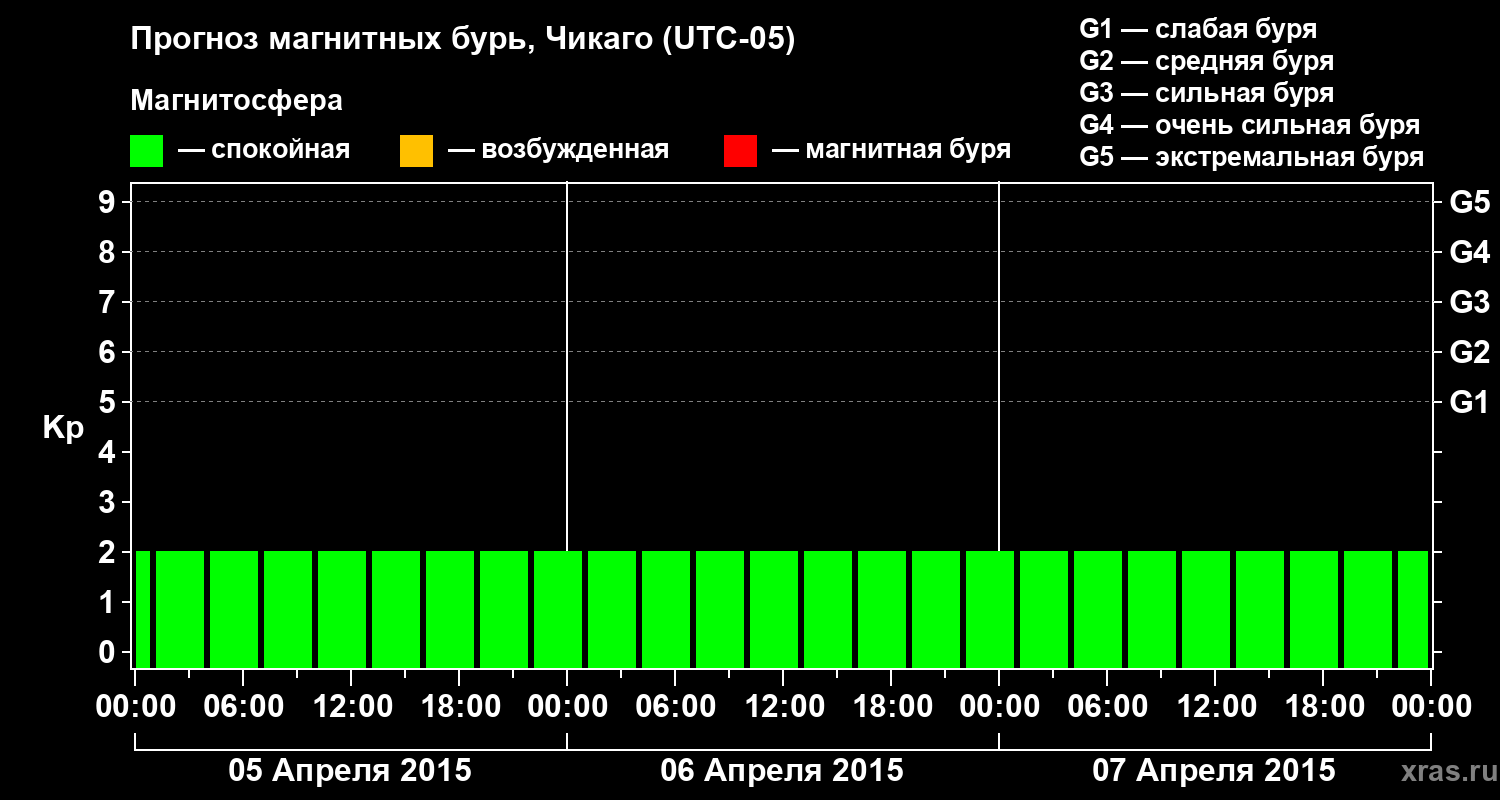The height and width of the screenshot is (800, 1500).
Task: Click the Kp axis value 3
Action: (109, 503)
